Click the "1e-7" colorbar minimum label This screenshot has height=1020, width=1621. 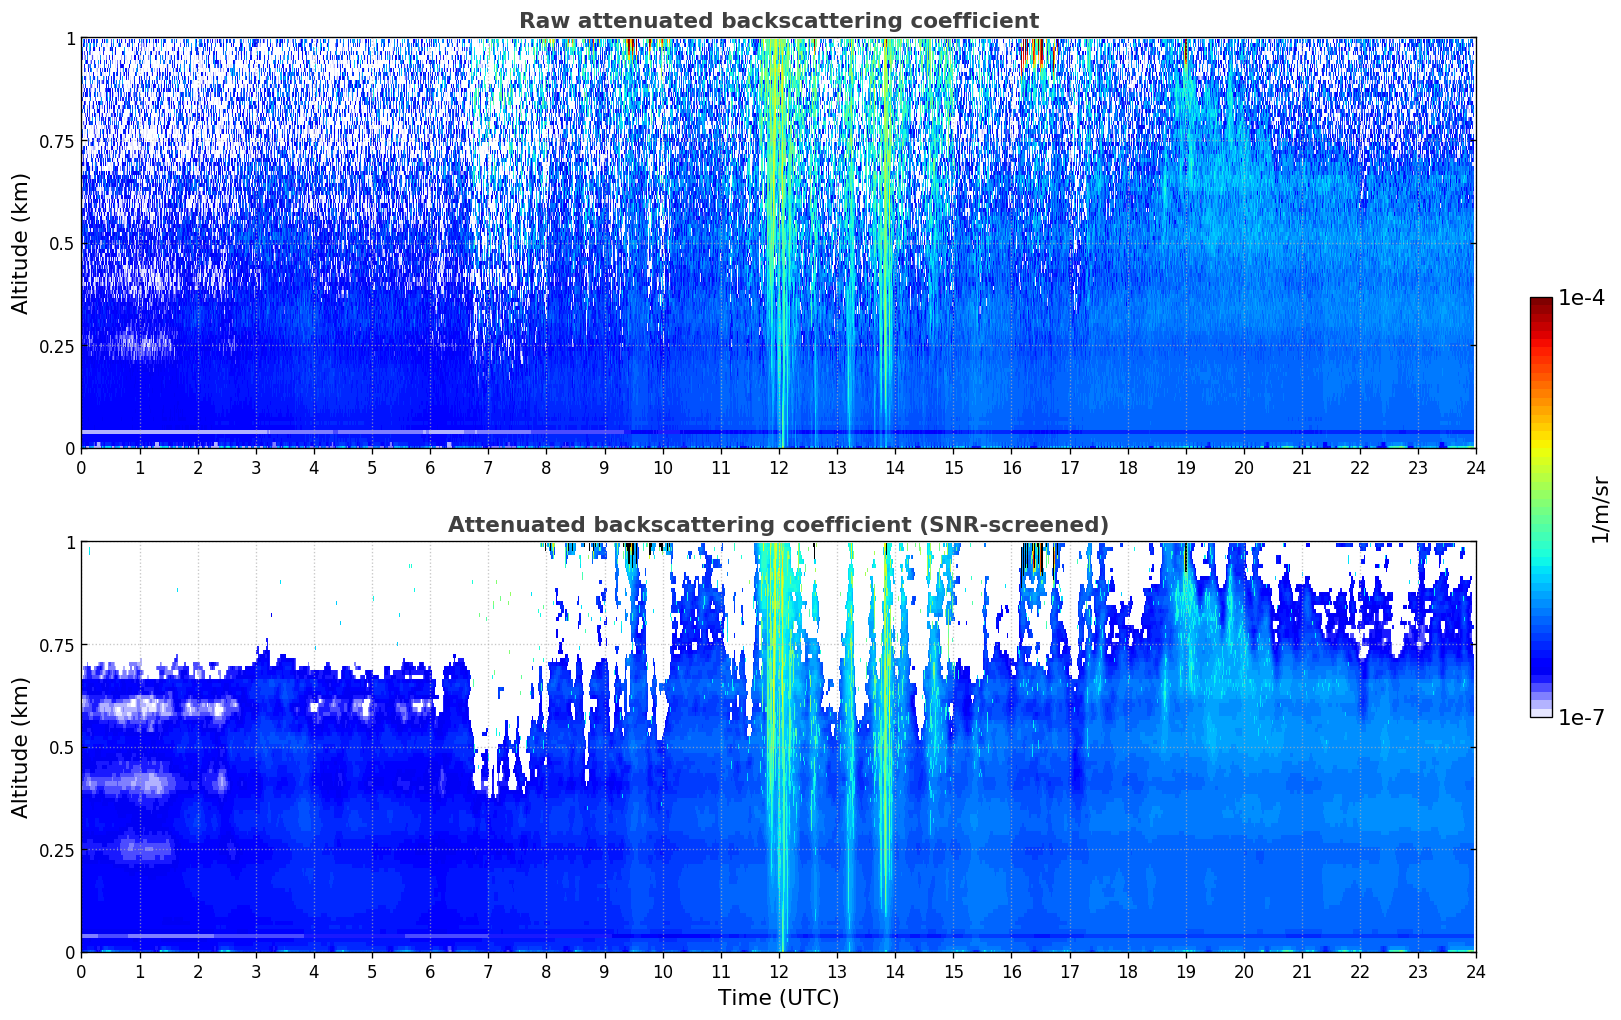(1581, 718)
